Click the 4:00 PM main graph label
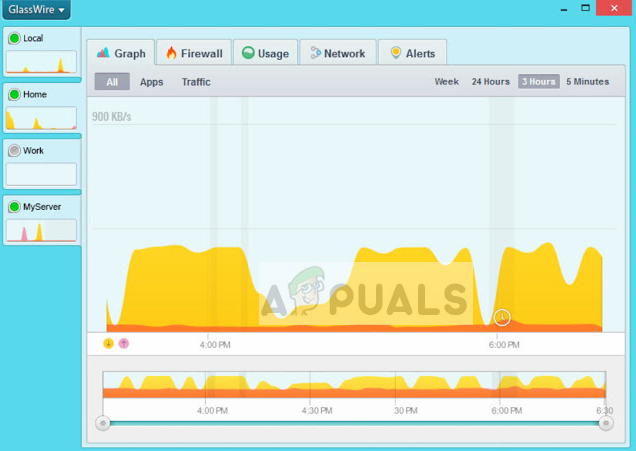 coord(215,345)
